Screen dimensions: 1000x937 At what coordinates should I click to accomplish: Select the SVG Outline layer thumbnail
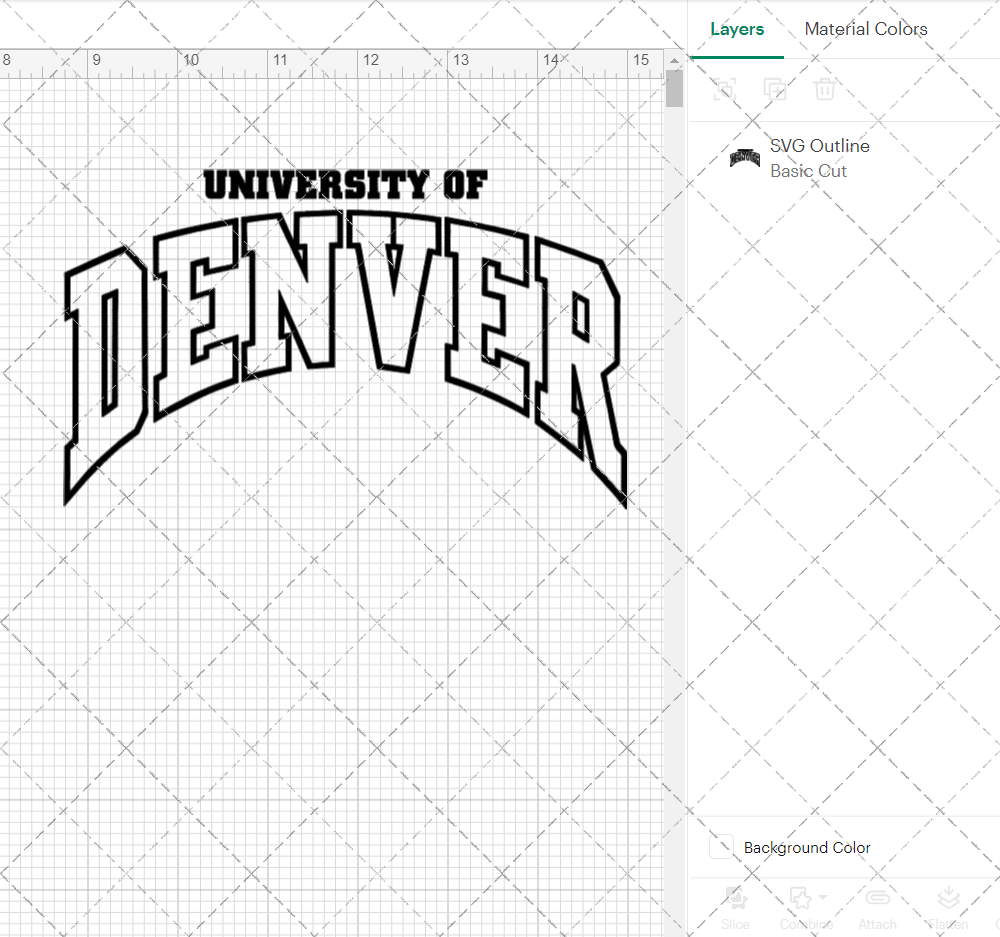point(744,157)
